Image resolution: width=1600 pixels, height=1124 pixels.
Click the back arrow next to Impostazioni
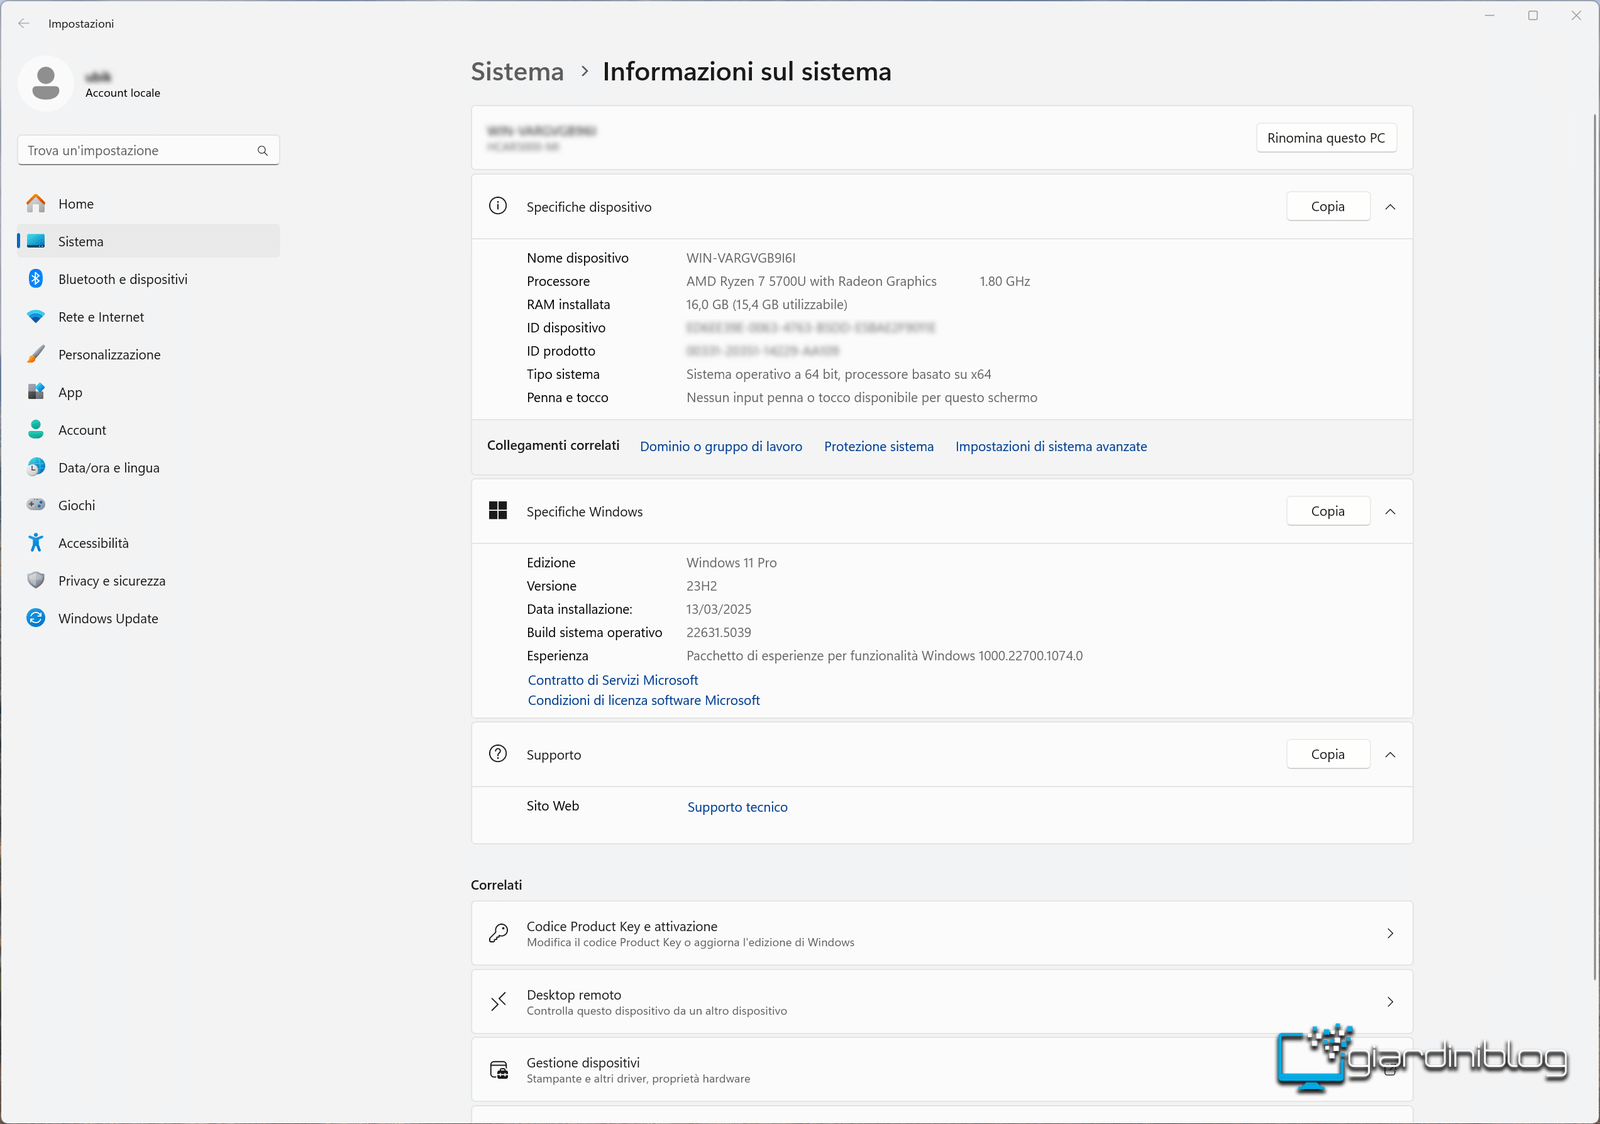click(24, 23)
